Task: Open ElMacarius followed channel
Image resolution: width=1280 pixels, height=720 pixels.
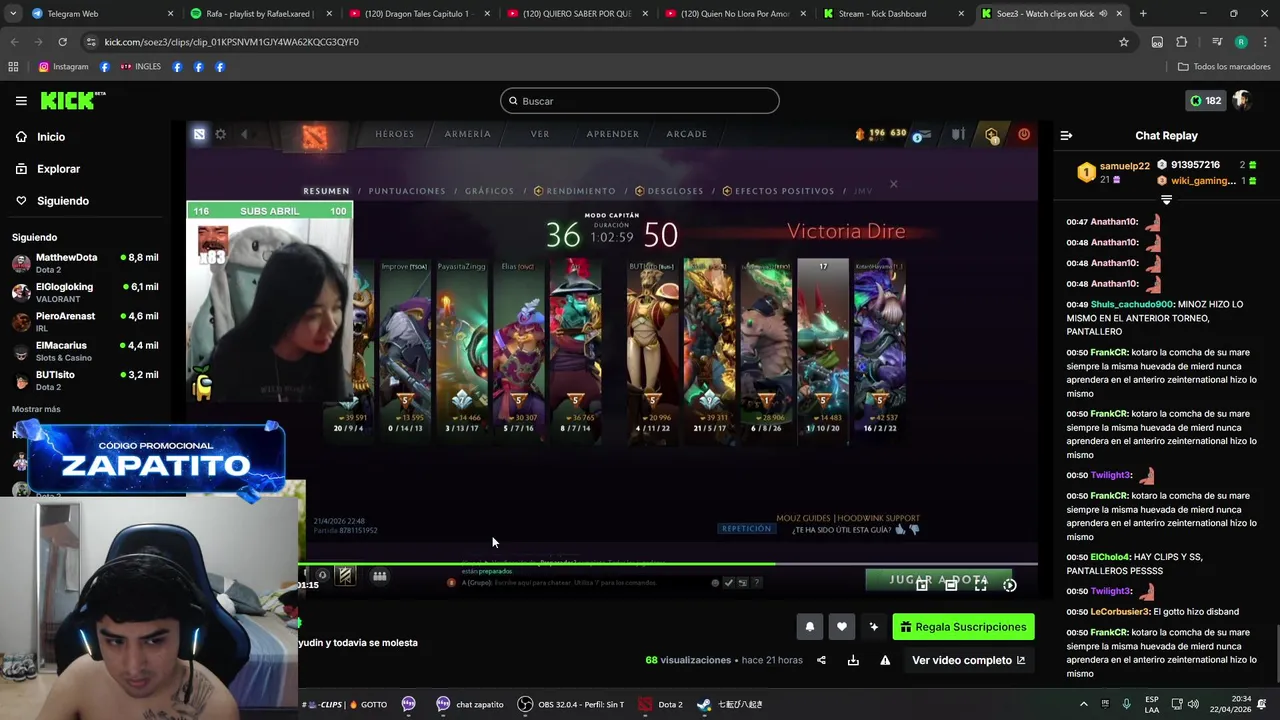Action: (x=85, y=351)
